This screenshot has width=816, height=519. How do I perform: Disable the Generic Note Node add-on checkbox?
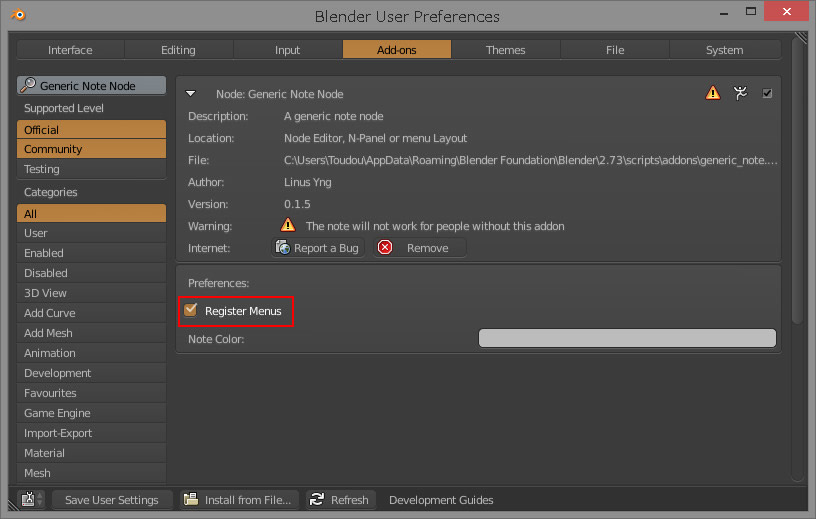(x=767, y=93)
